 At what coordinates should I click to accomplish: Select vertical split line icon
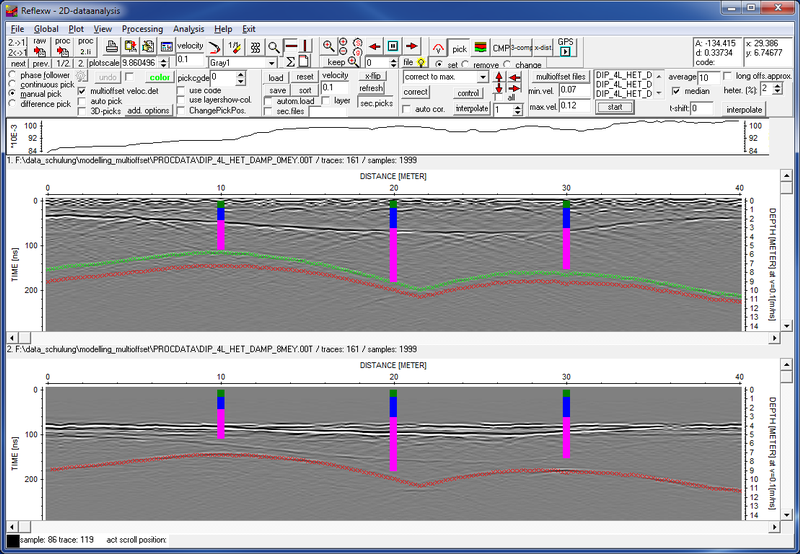pos(306,46)
